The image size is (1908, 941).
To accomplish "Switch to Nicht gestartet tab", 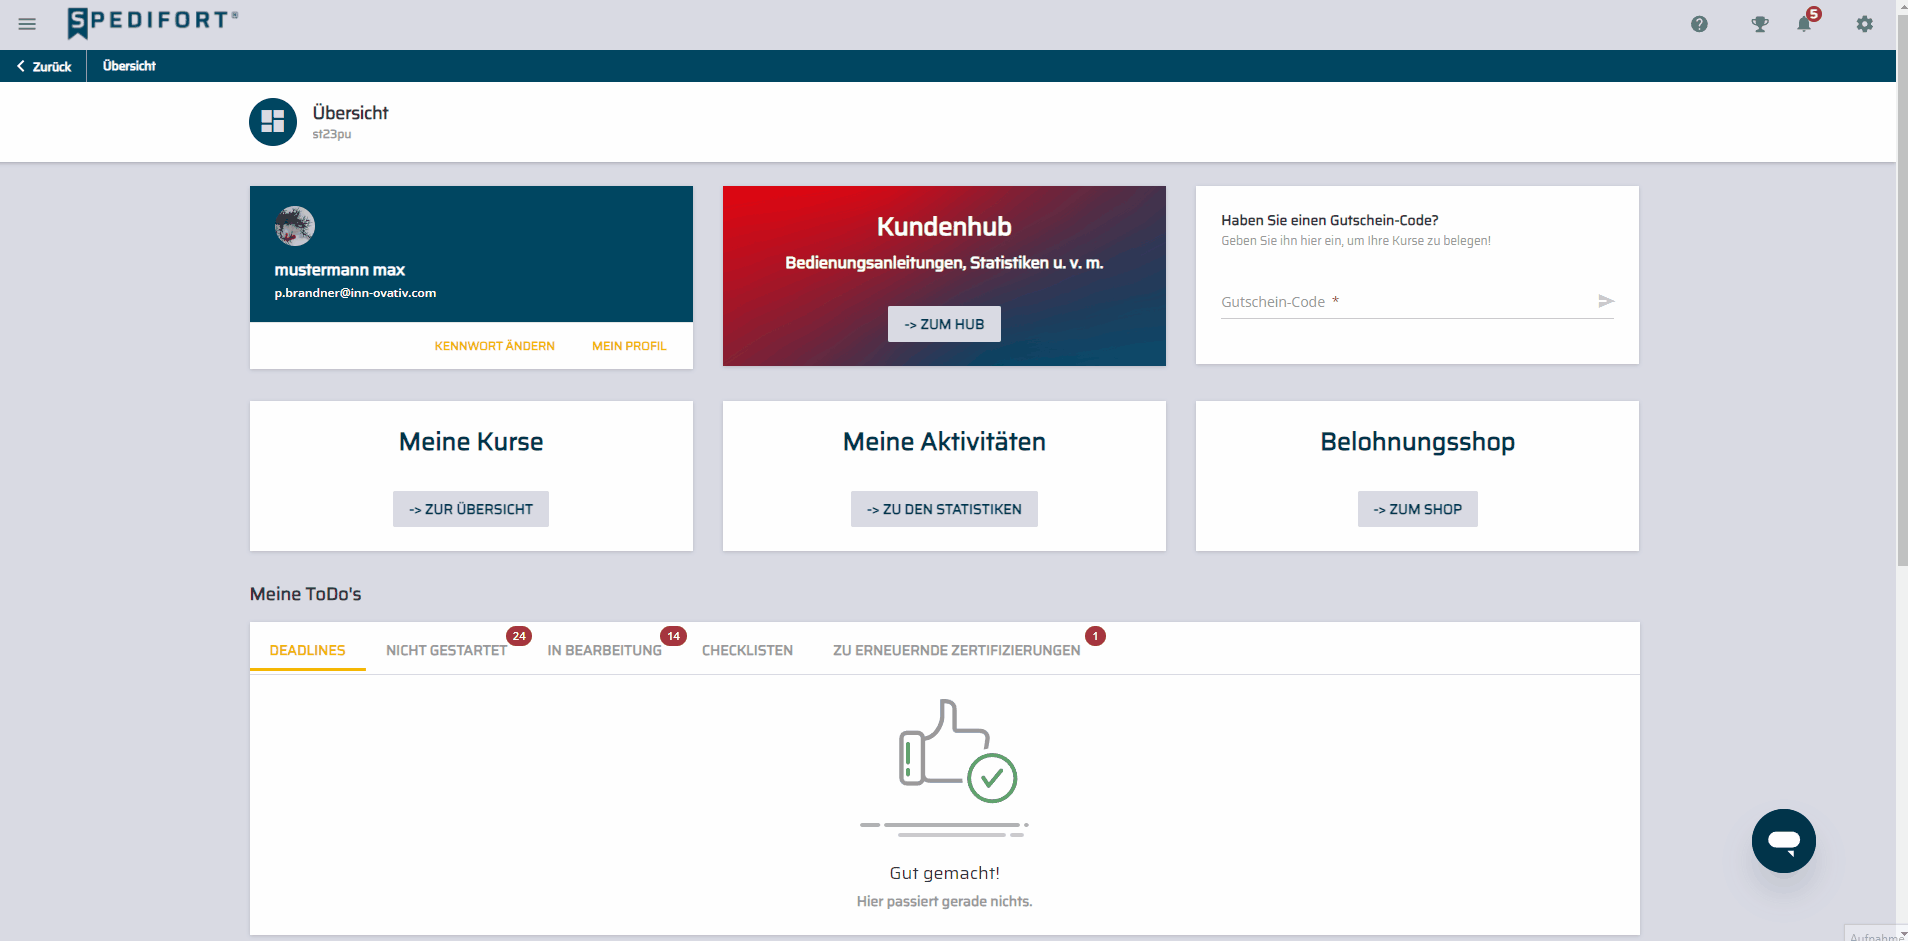I will (x=446, y=650).
